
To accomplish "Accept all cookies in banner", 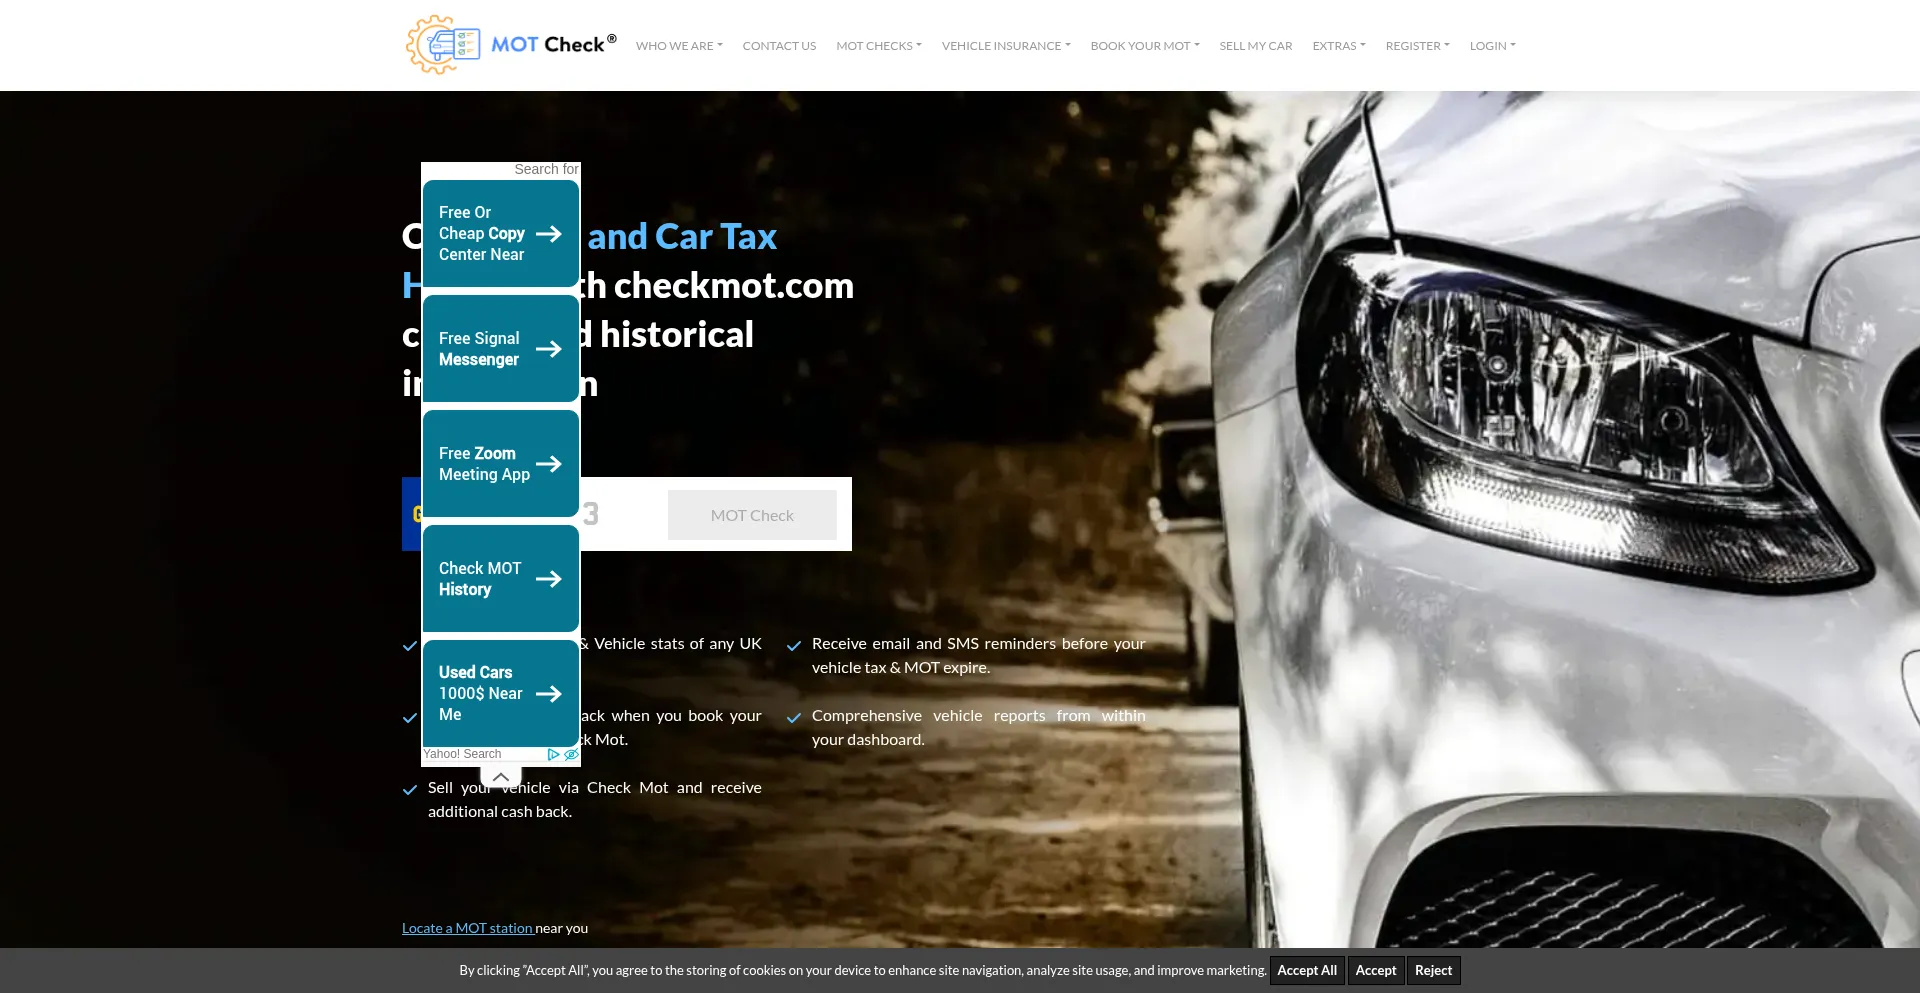I will click(1306, 970).
